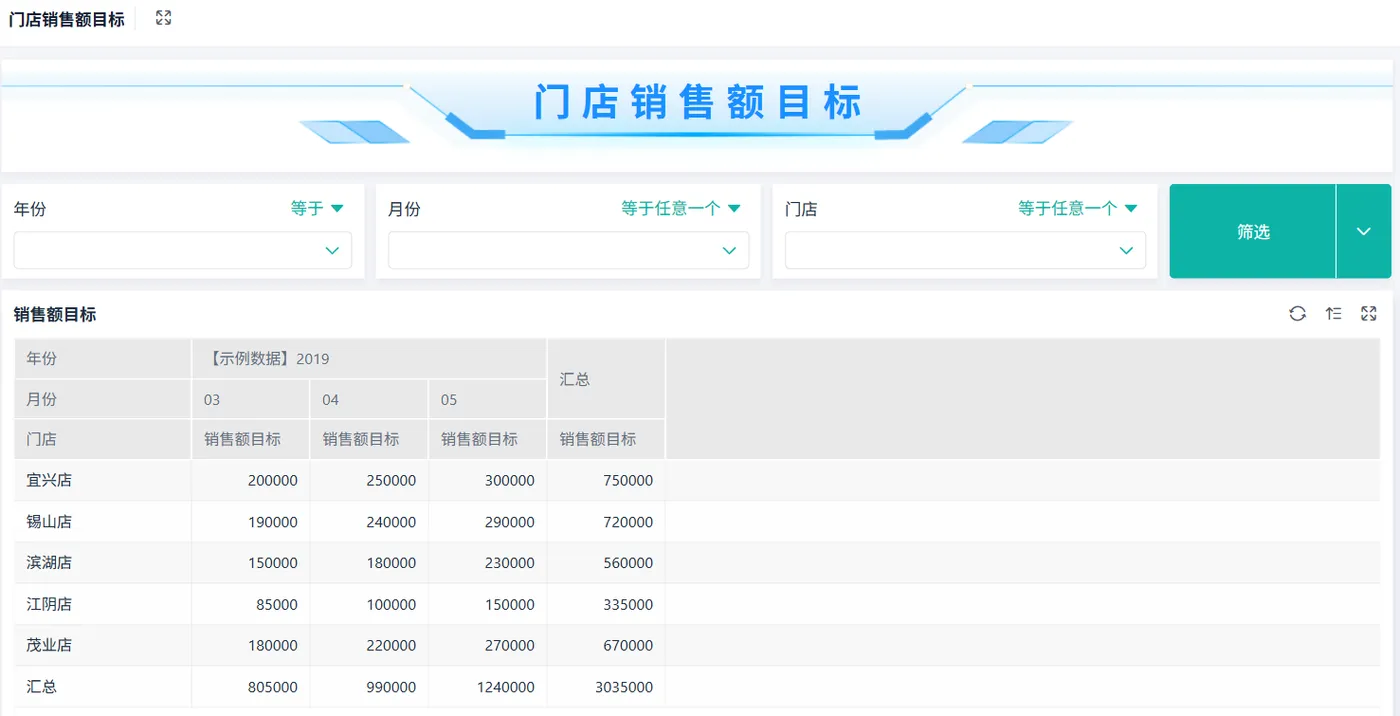Click cell value 720000 in 锡山店 row
This screenshot has width=1400, height=716.
[628, 522]
